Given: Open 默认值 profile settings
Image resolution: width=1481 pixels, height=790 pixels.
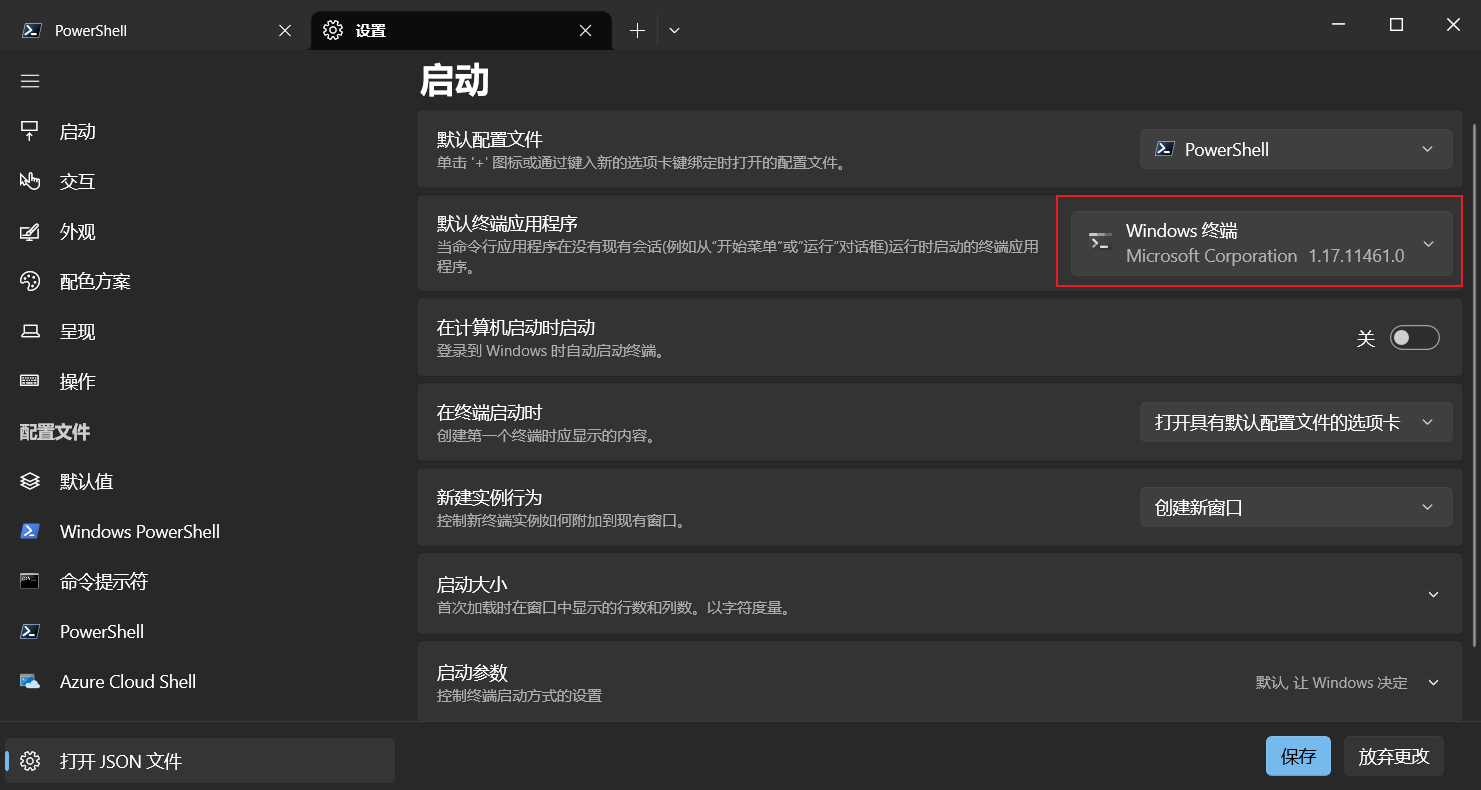Looking at the screenshot, I should click(x=200, y=481).
